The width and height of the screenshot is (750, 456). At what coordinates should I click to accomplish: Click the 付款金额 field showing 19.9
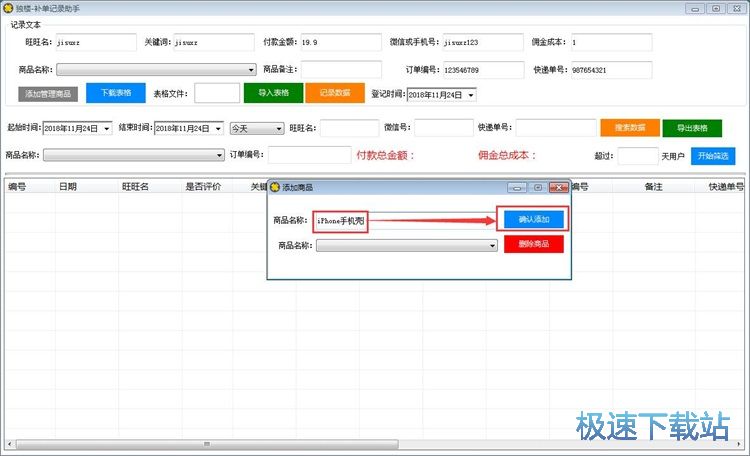(x=341, y=42)
